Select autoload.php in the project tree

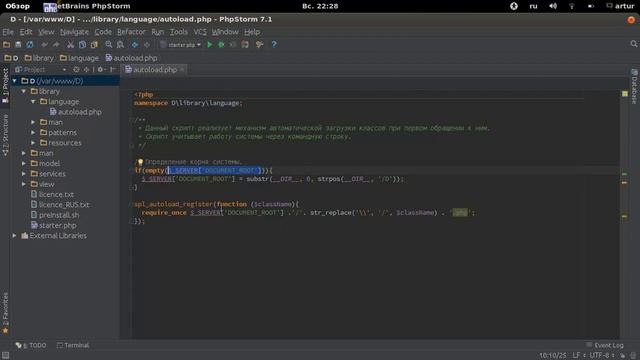coord(76,112)
